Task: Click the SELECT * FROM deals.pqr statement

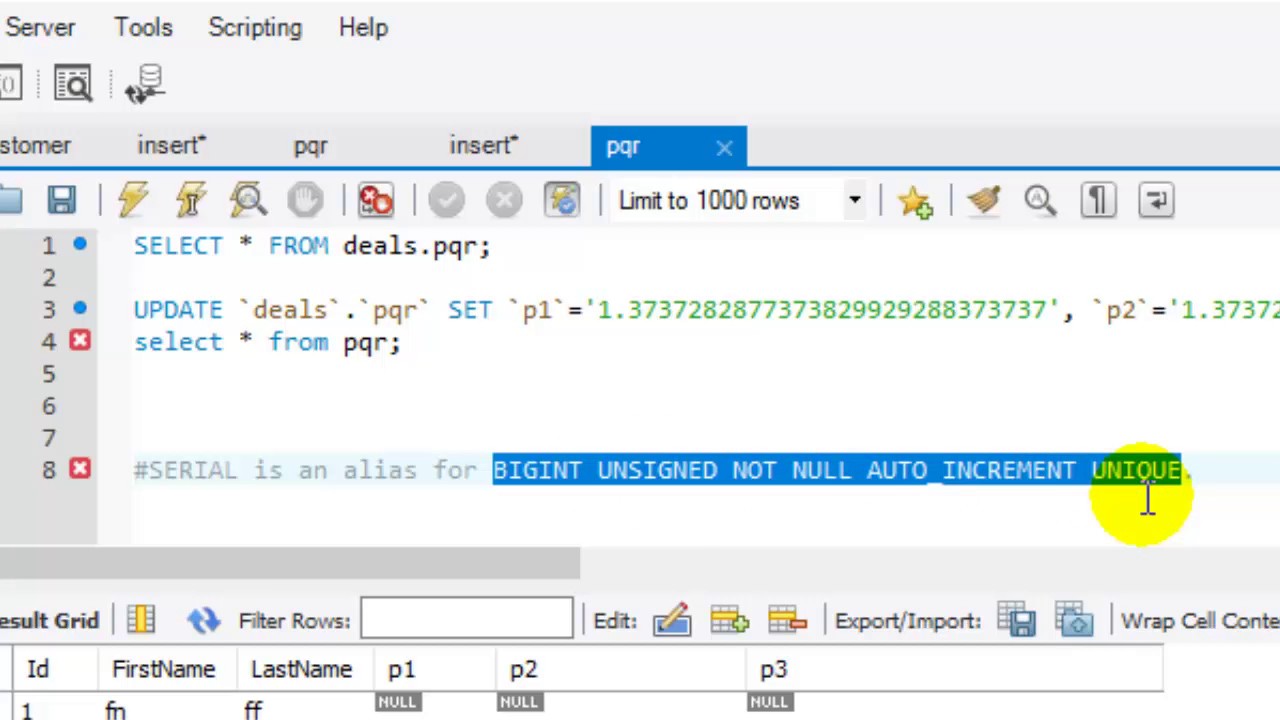Action: click(x=312, y=246)
